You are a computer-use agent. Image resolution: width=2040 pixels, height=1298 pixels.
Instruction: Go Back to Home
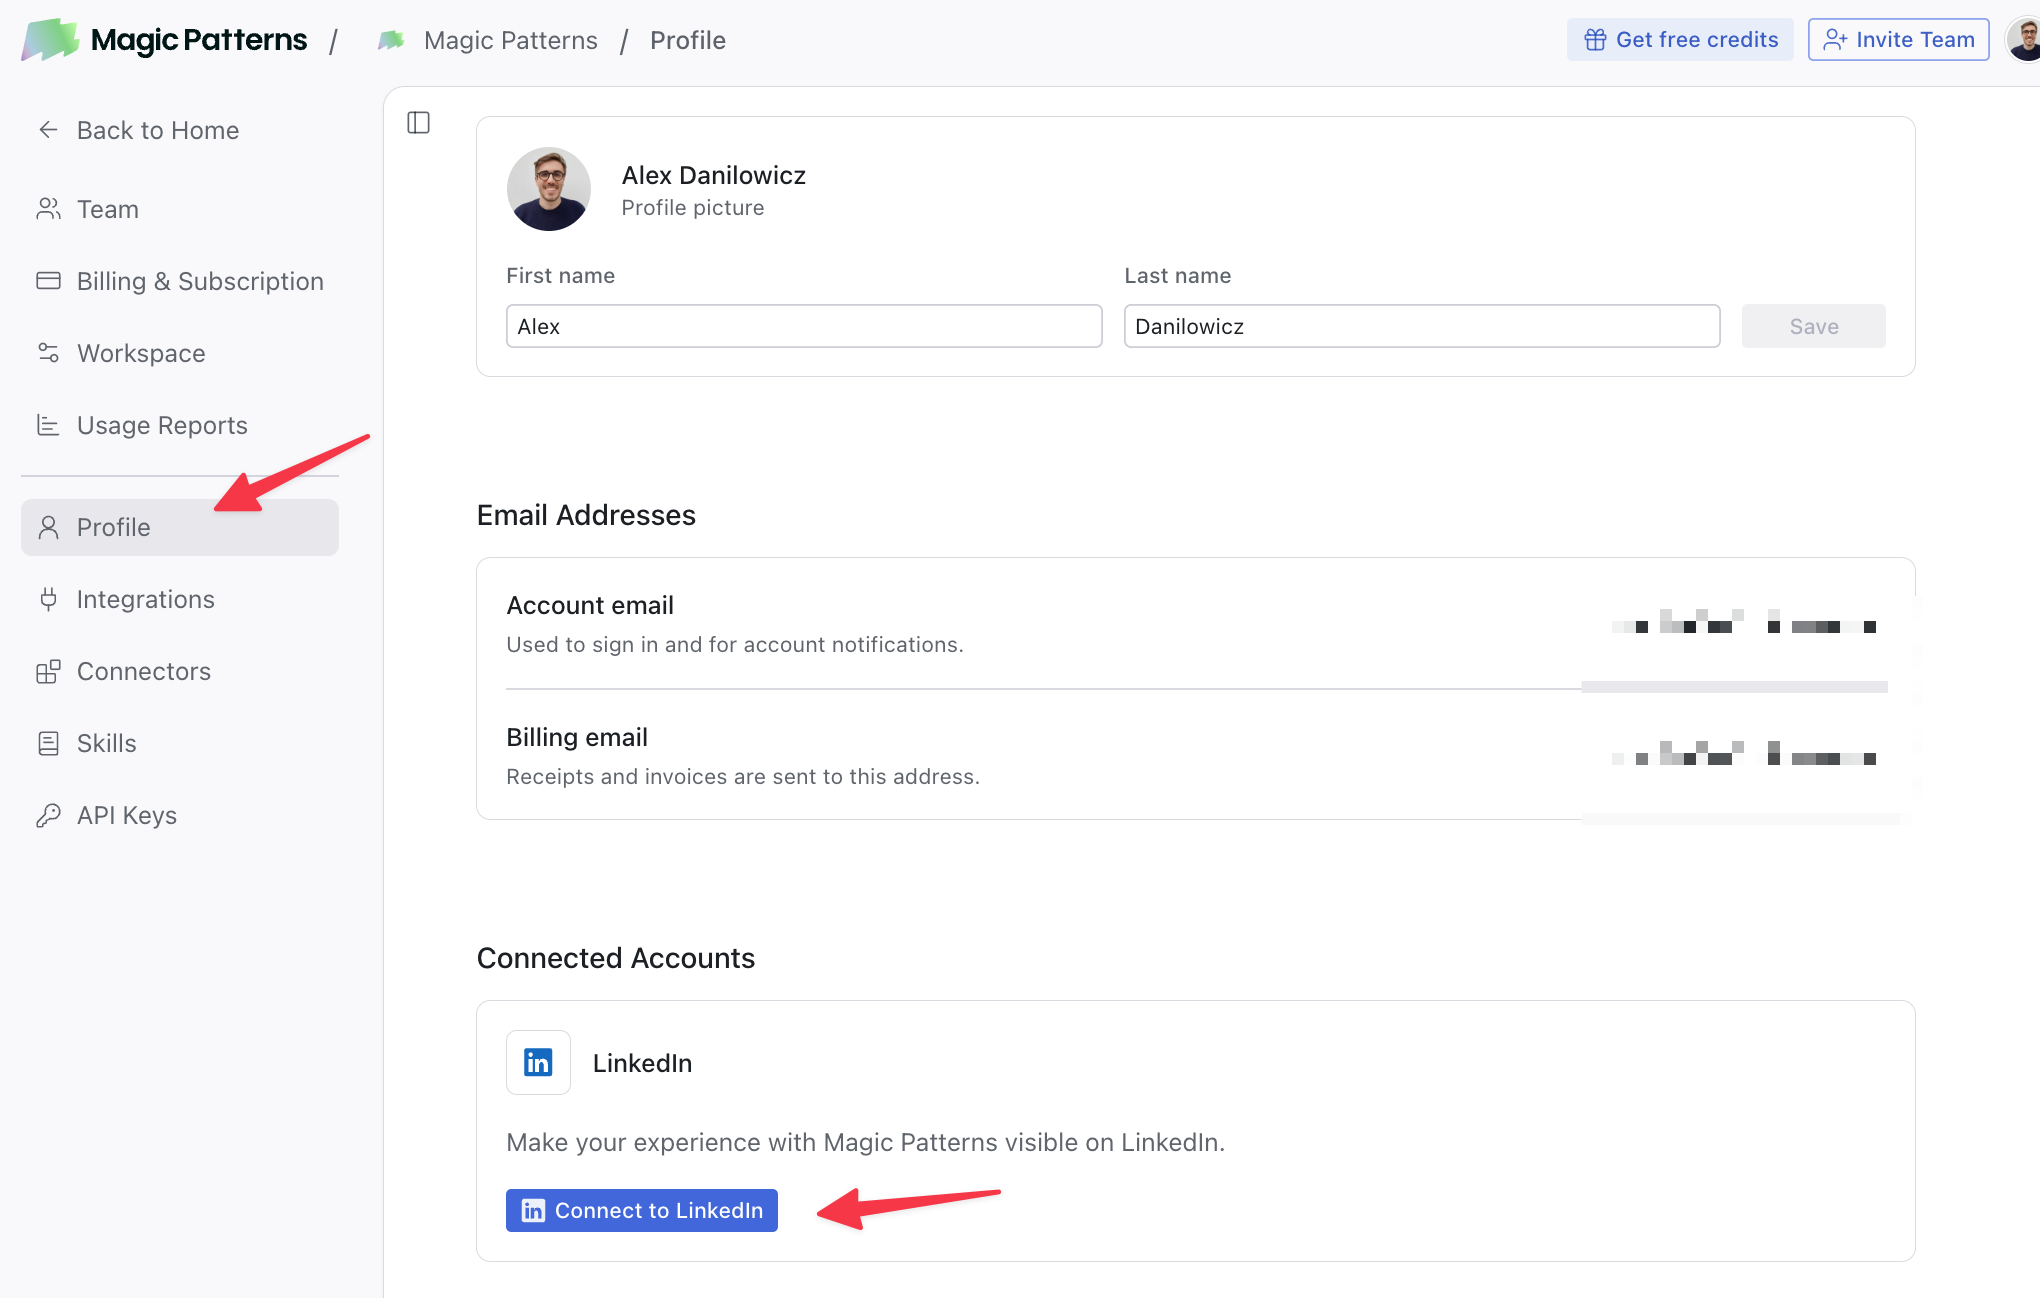pos(180,130)
